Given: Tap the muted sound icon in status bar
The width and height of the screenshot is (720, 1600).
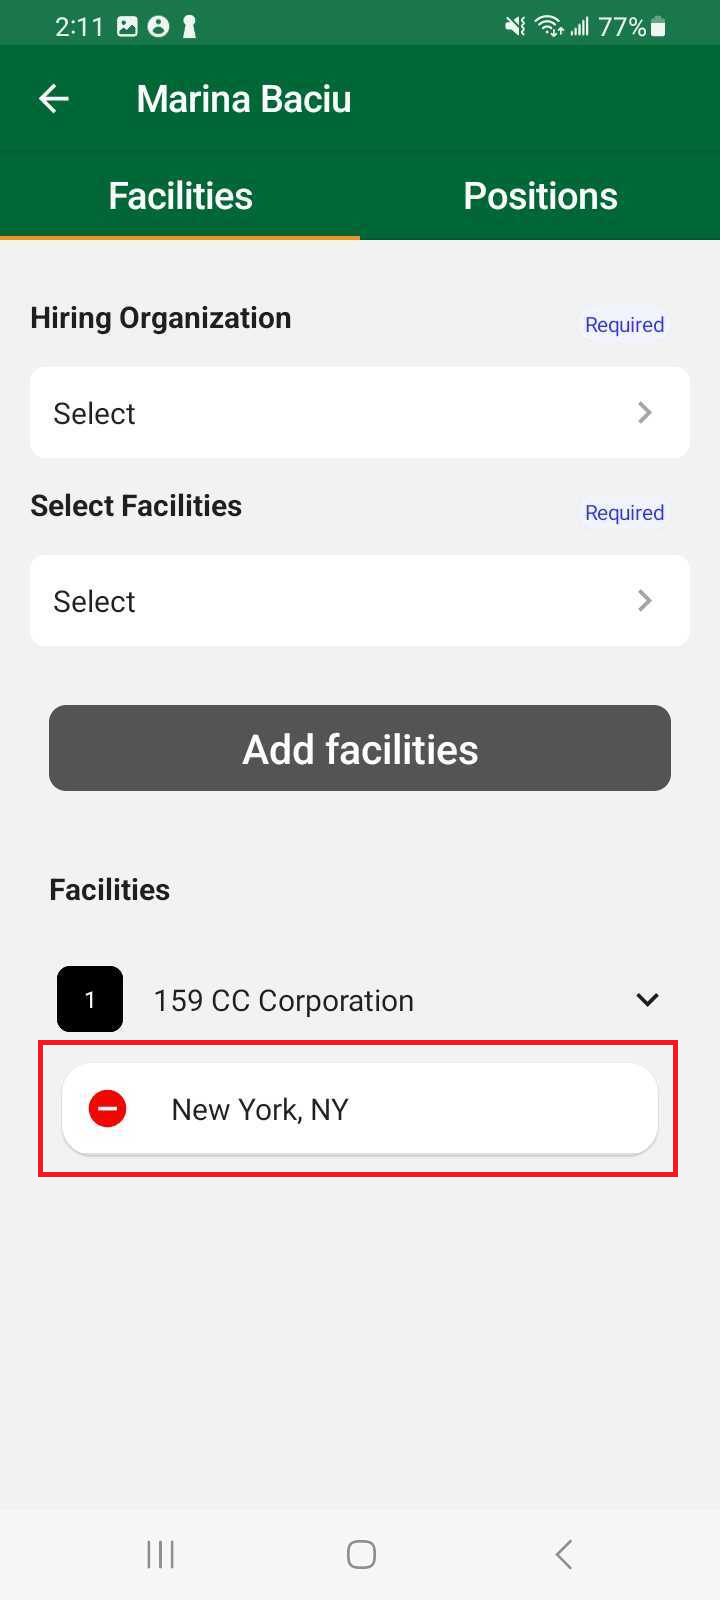Looking at the screenshot, I should tap(515, 27).
